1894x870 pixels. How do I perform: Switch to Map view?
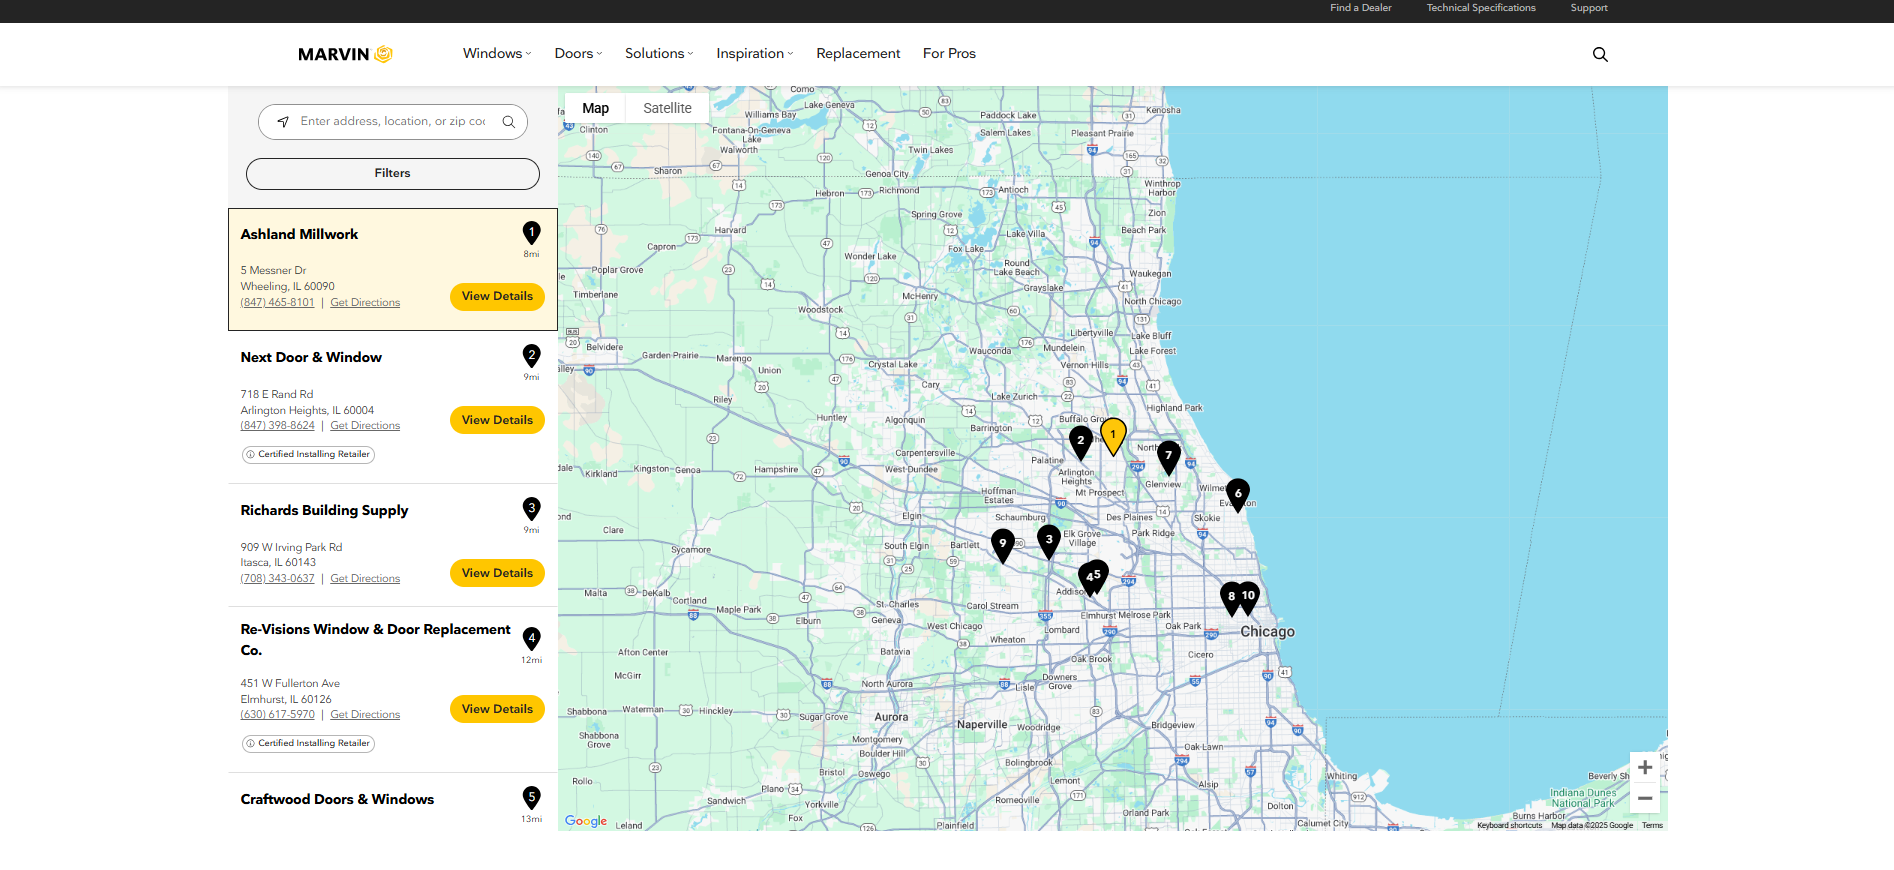pos(596,108)
